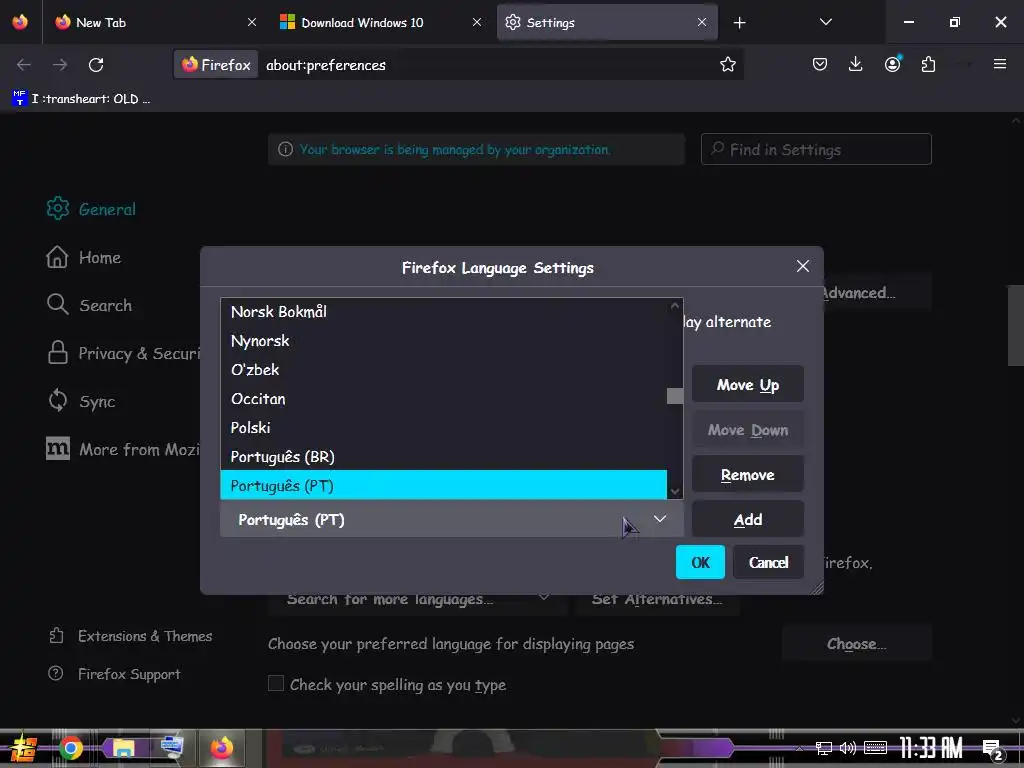Viewport: 1024px width, 768px height.
Task: Expand the Português (PT) language dropdown
Action: coord(451,520)
